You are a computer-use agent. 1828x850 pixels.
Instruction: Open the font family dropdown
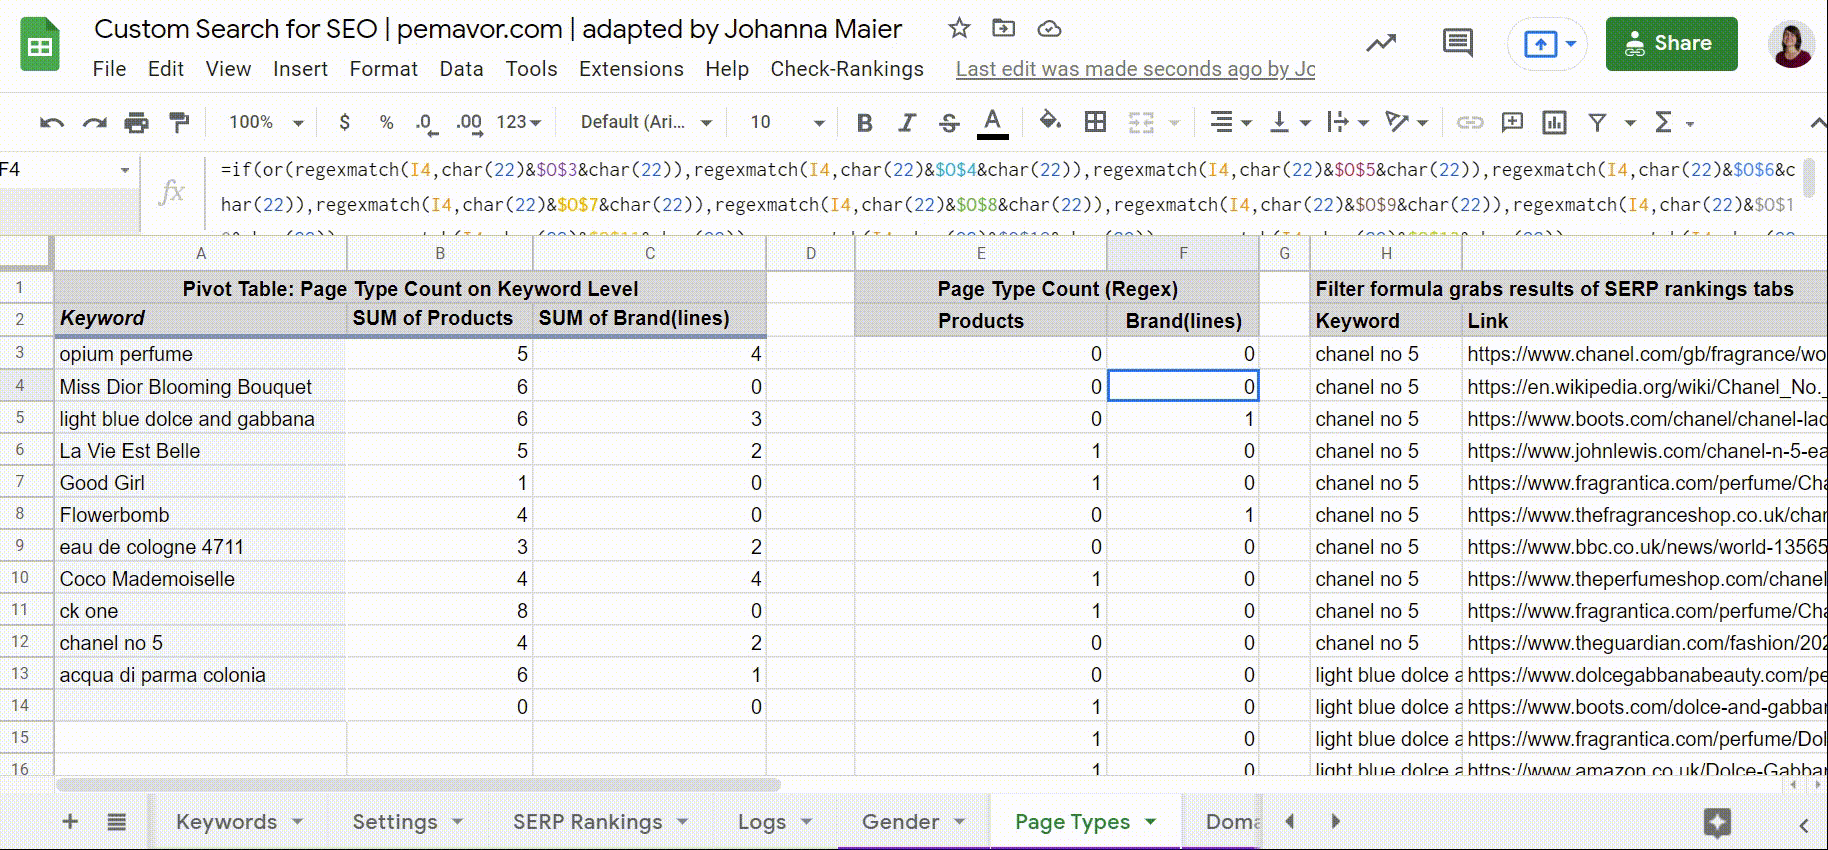[646, 122]
